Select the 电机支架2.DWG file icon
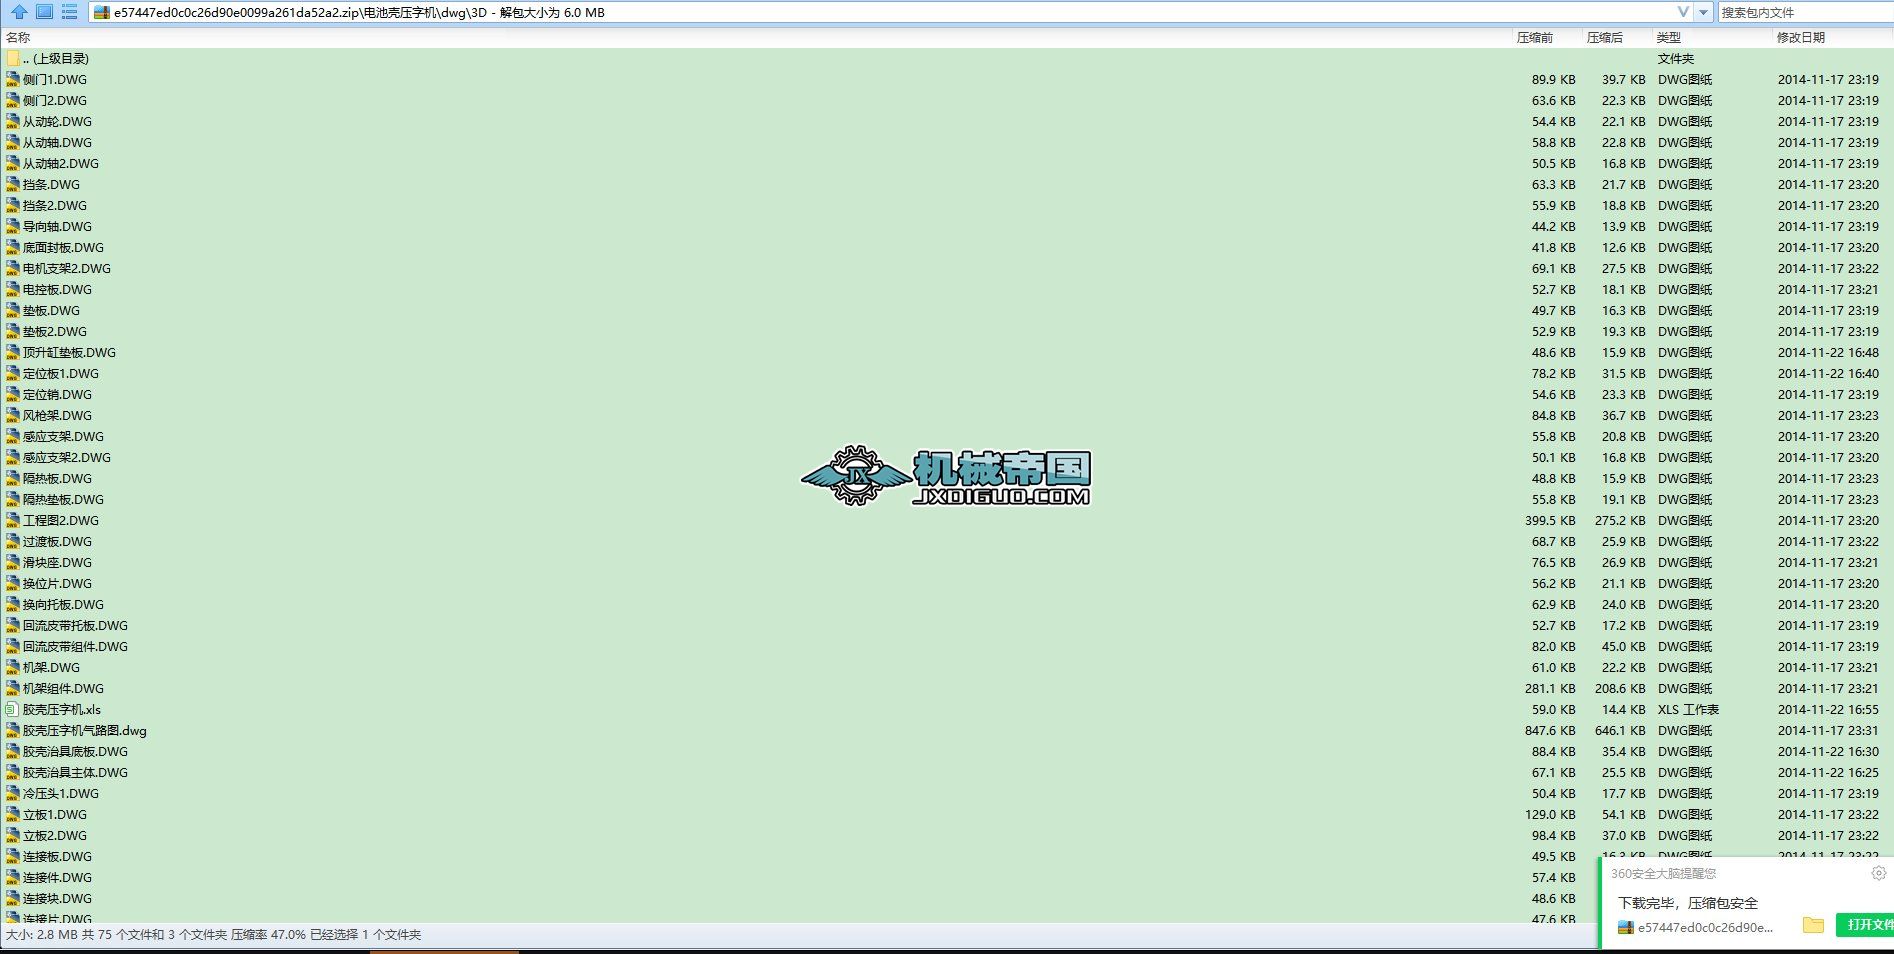The width and height of the screenshot is (1894, 954). pos(12,268)
